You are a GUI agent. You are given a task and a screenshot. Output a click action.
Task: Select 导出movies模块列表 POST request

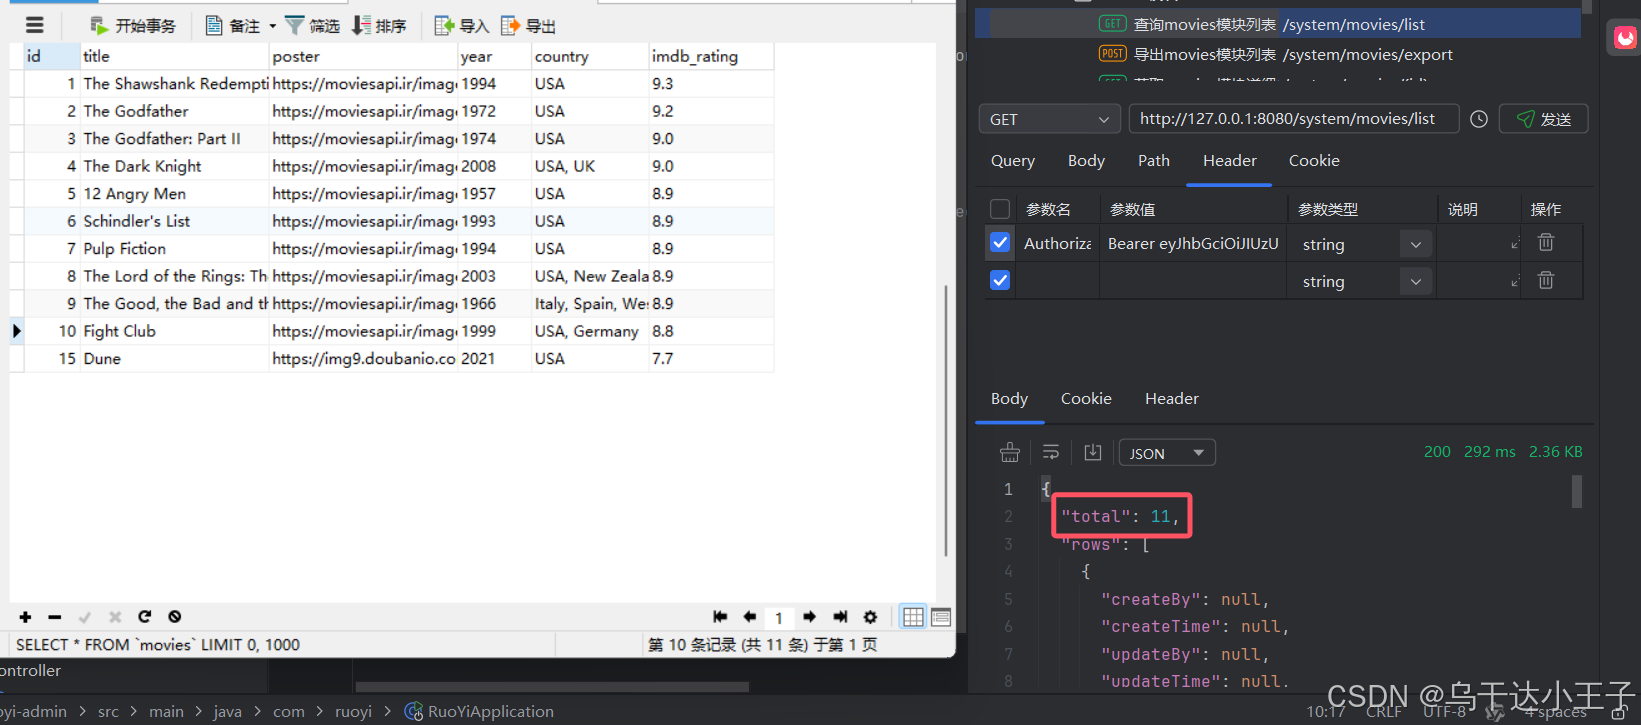1278,54
